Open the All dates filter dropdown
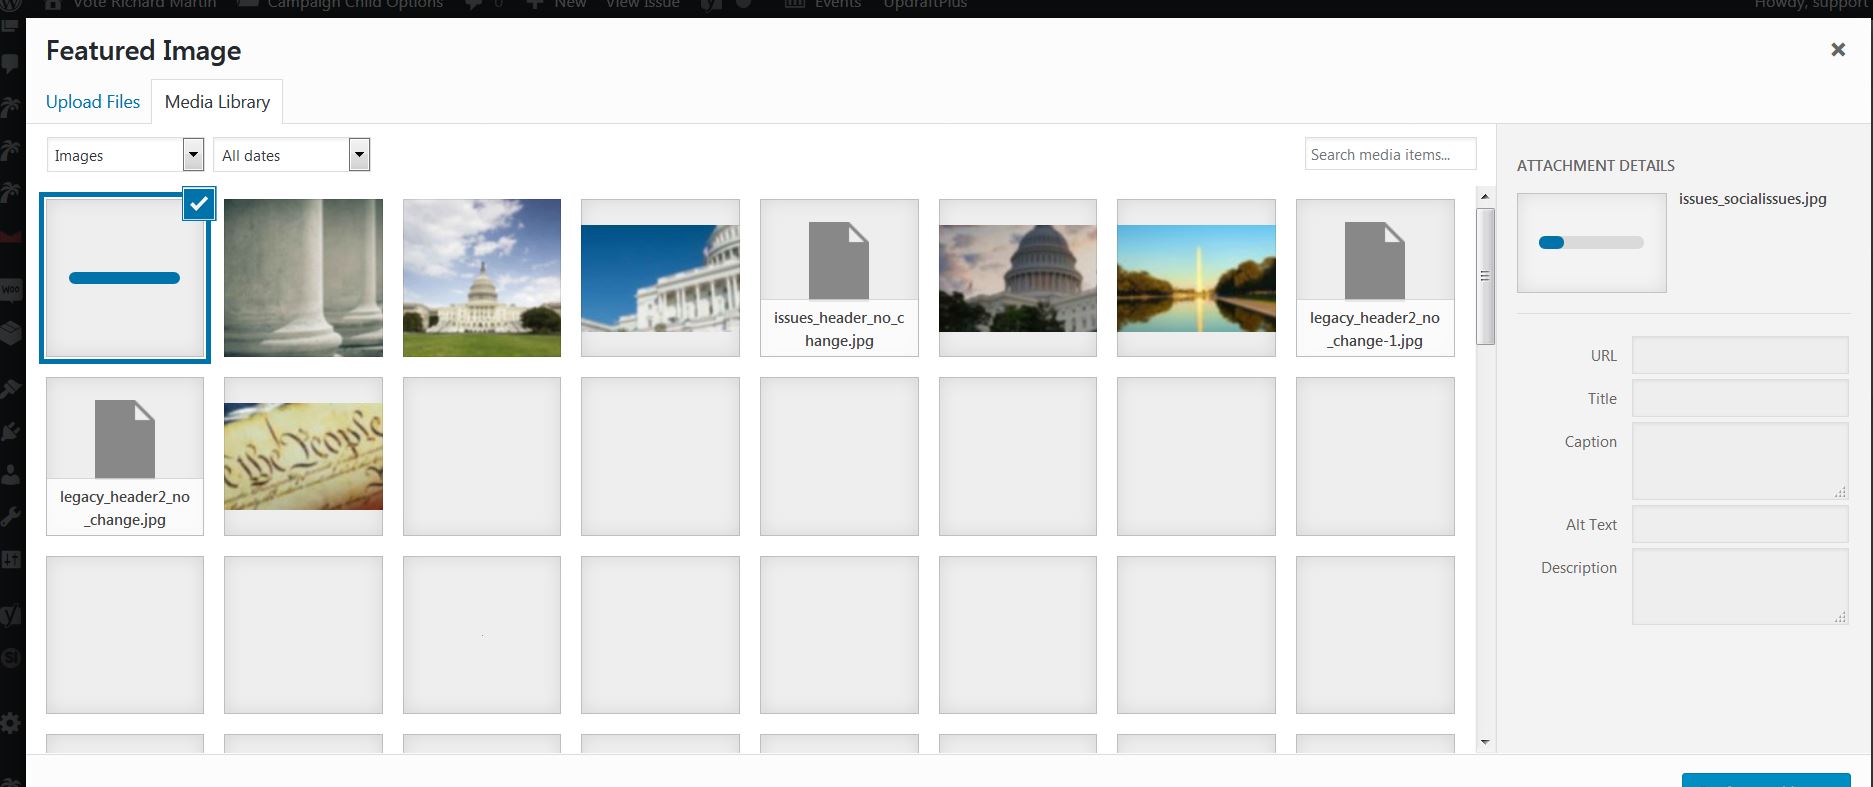 (292, 155)
